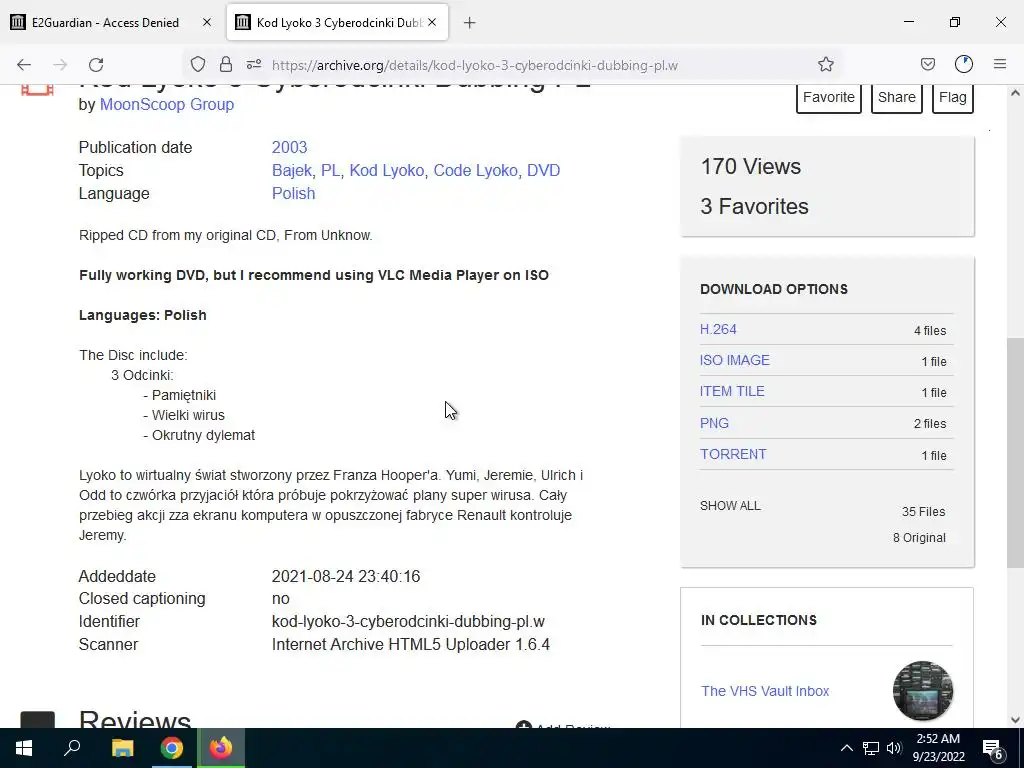Open the taskbar clock and date
Viewport: 1024px width, 768px height.
938,748
